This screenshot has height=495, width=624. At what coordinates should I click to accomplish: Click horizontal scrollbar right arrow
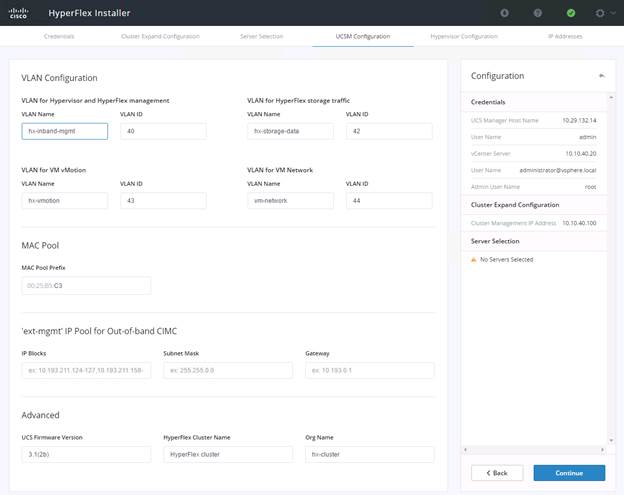click(x=603, y=450)
